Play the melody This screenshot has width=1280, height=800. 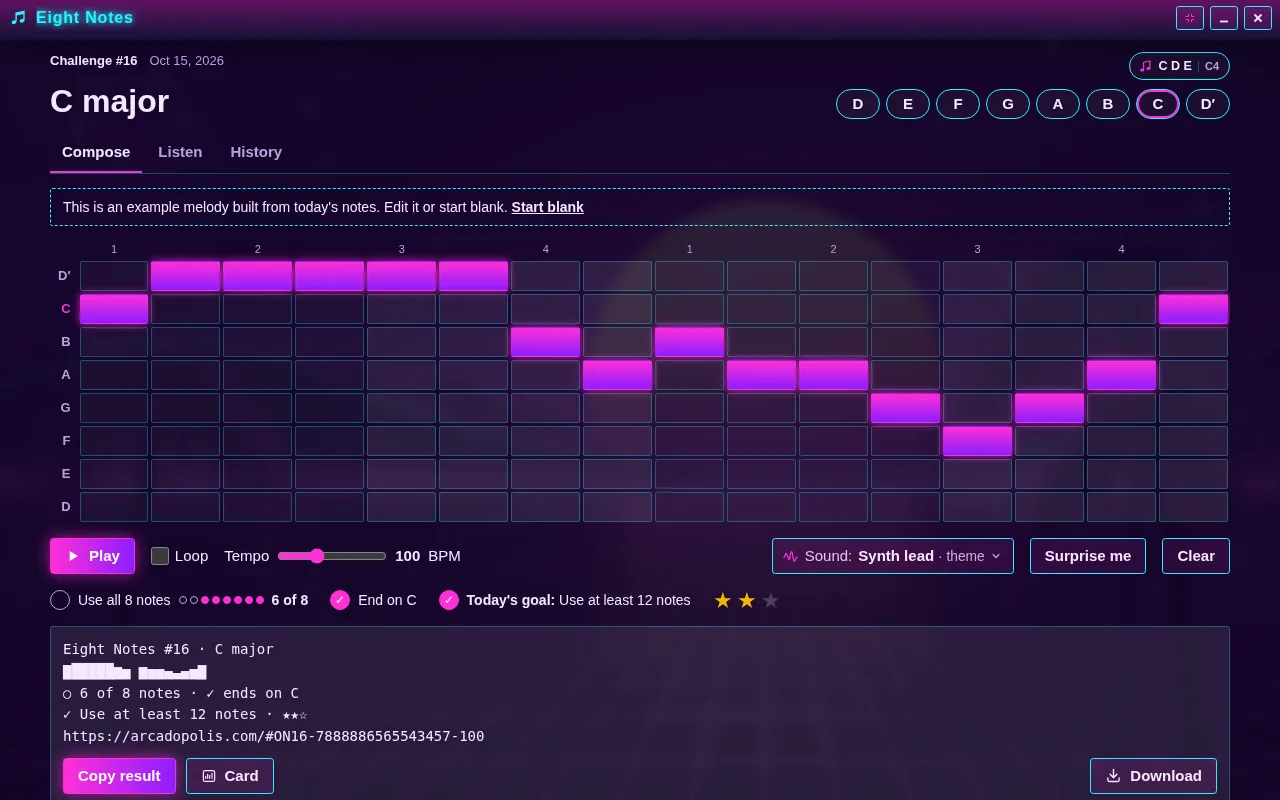tap(92, 556)
